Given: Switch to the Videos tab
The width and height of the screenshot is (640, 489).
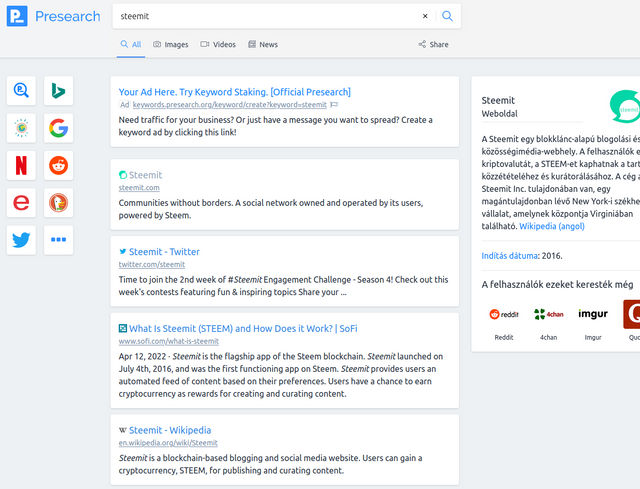Looking at the screenshot, I should point(218,44).
